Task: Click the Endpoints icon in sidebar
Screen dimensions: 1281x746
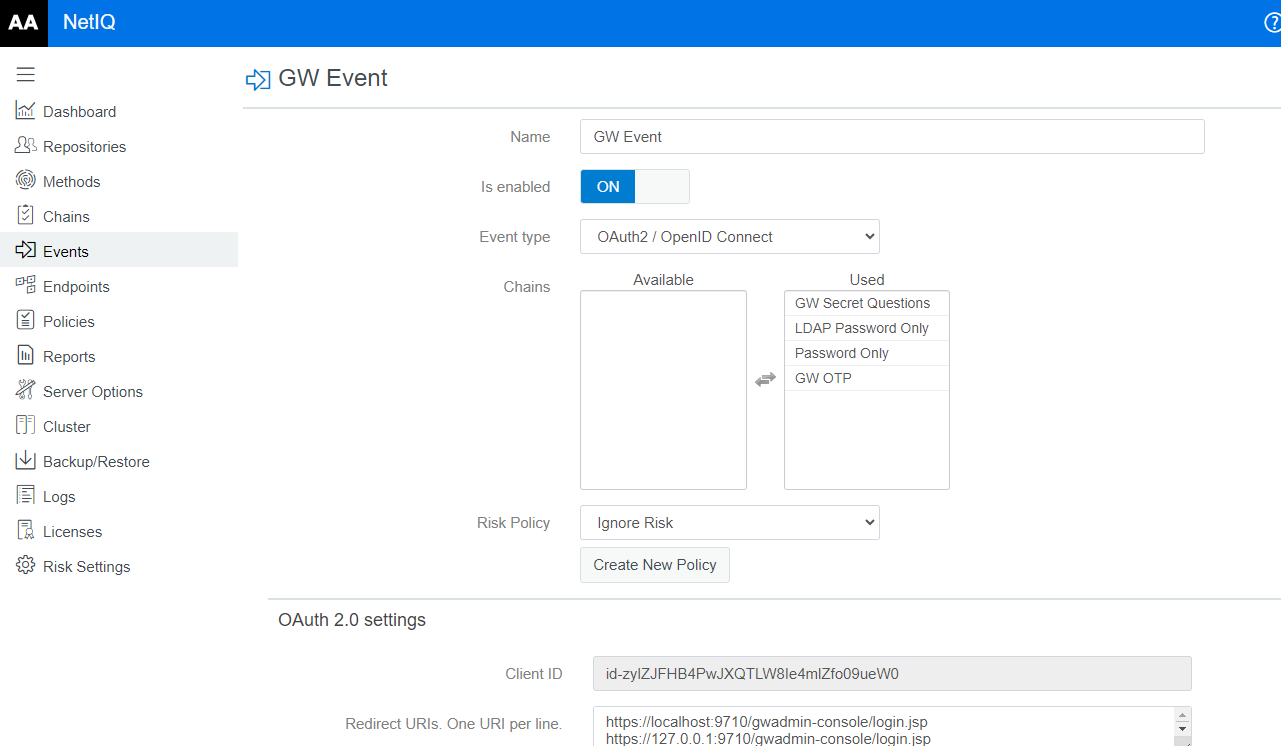Action: 25,285
